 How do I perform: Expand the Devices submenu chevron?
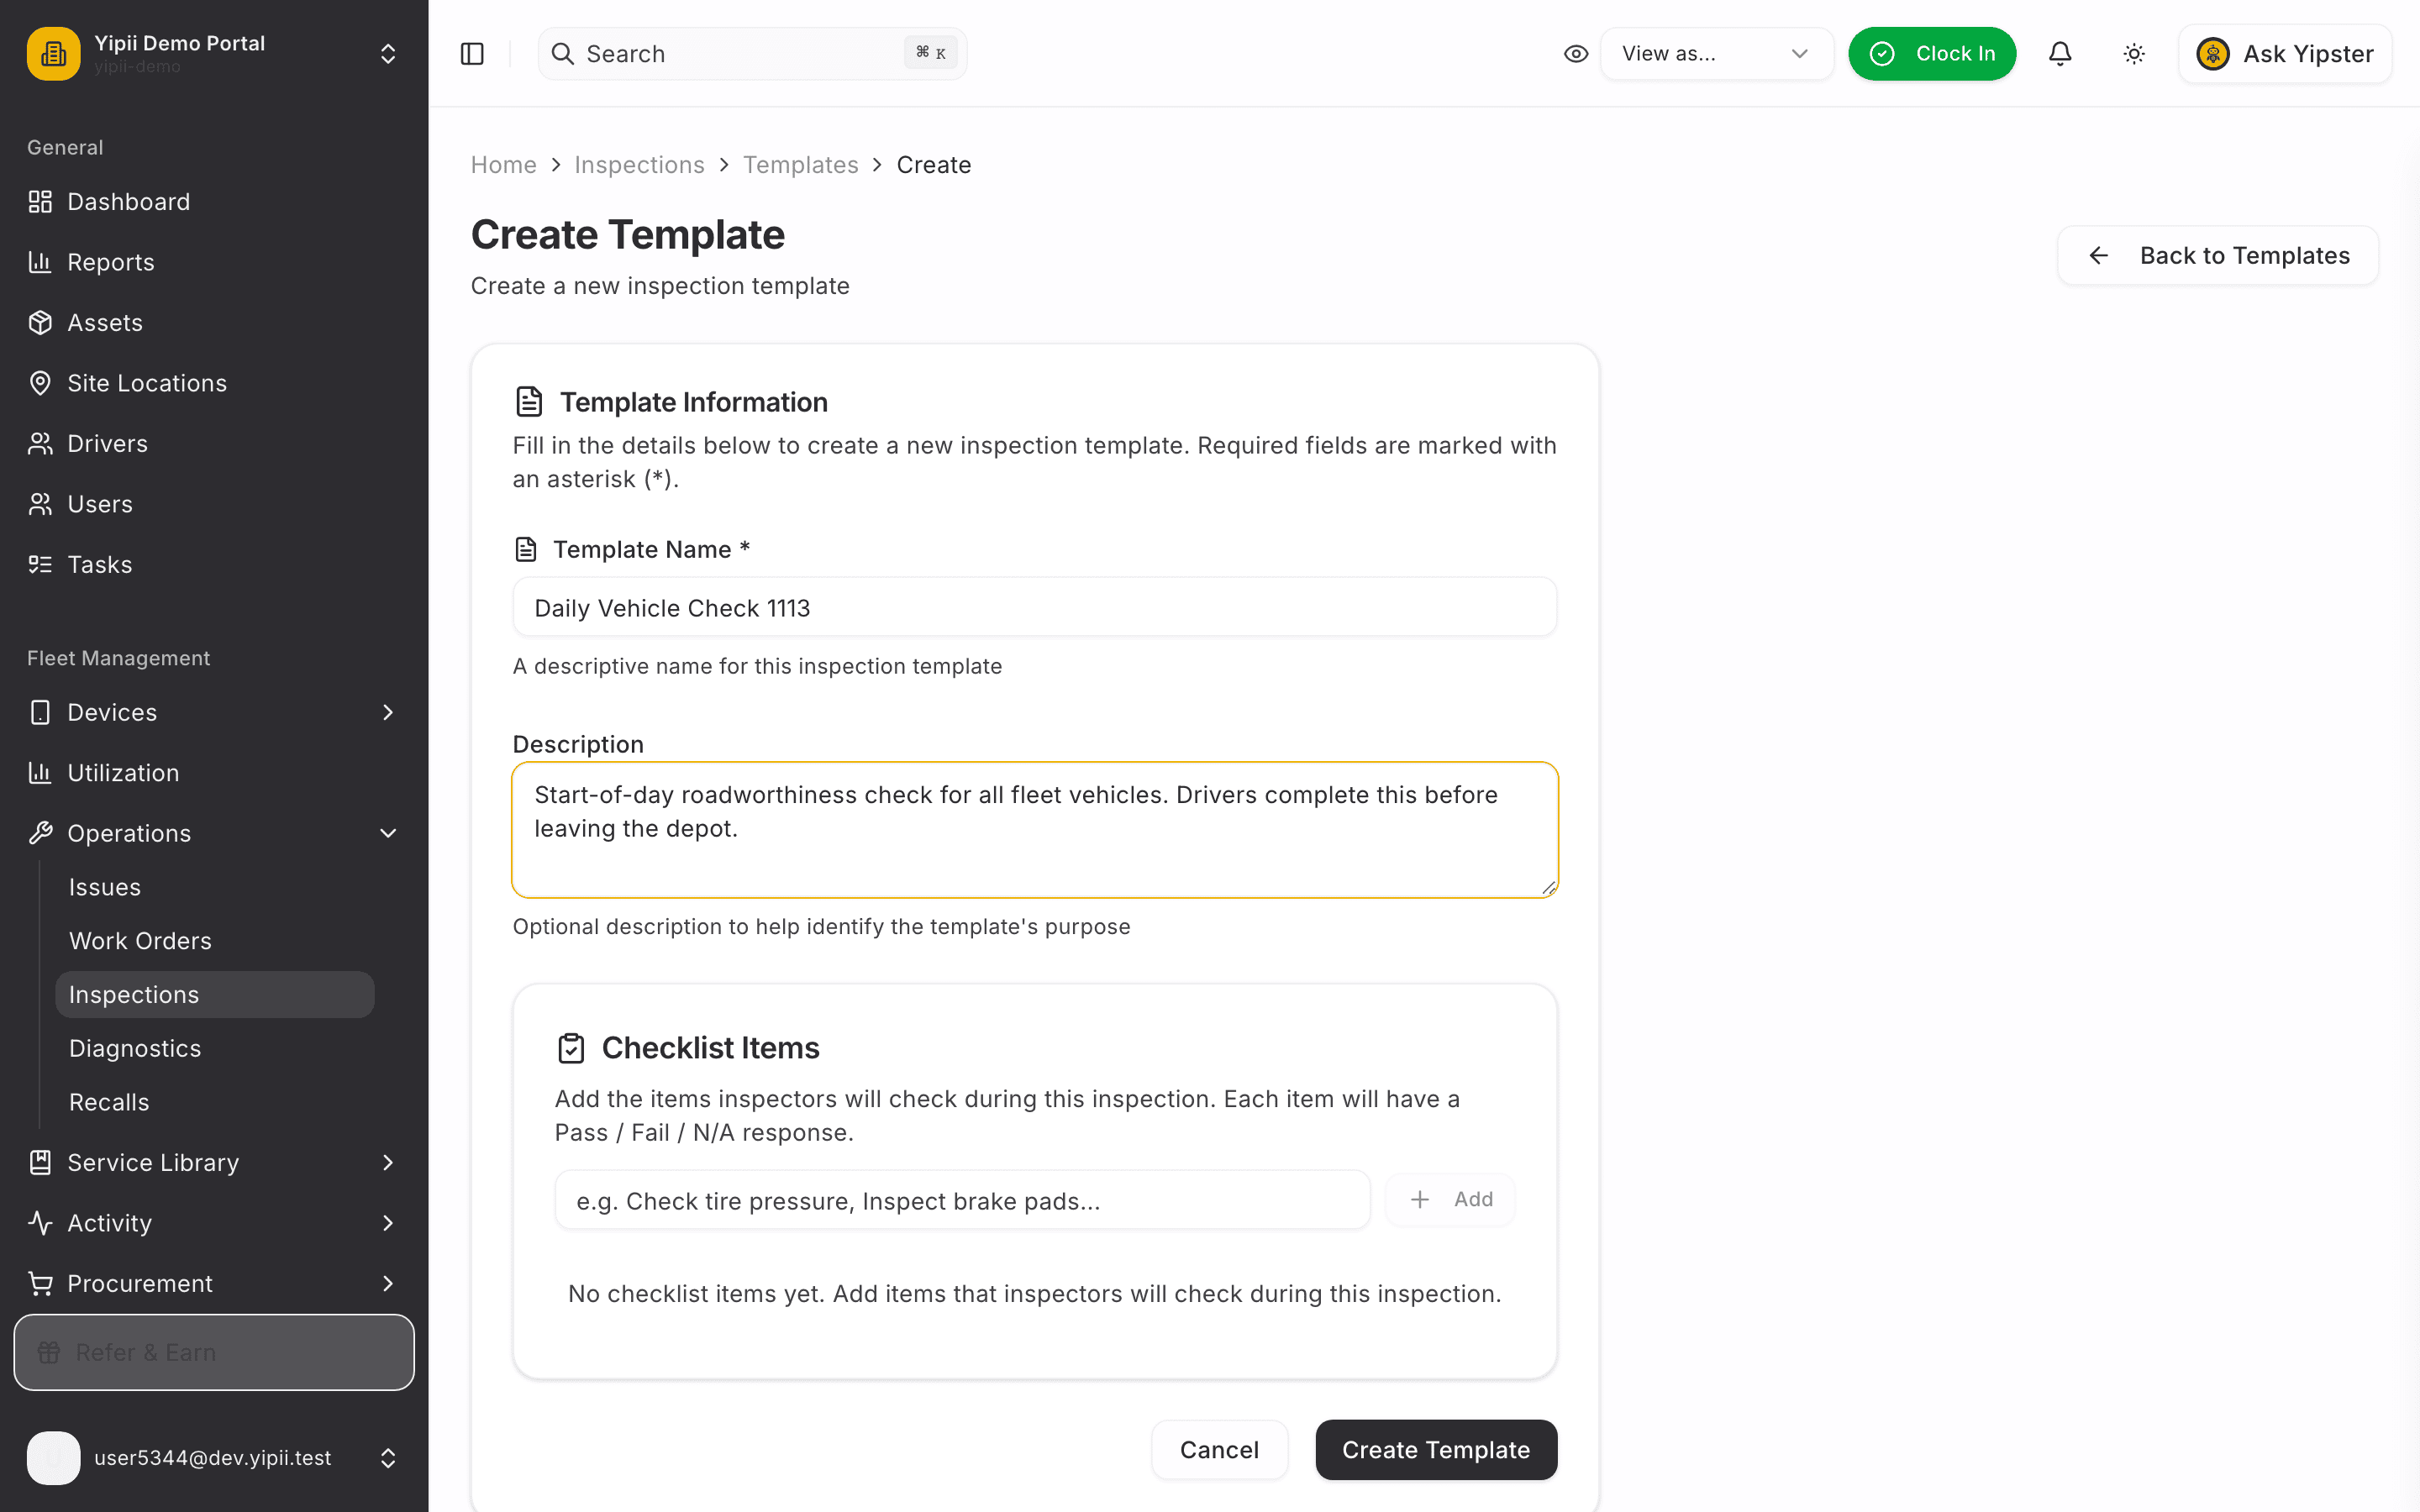coord(388,713)
